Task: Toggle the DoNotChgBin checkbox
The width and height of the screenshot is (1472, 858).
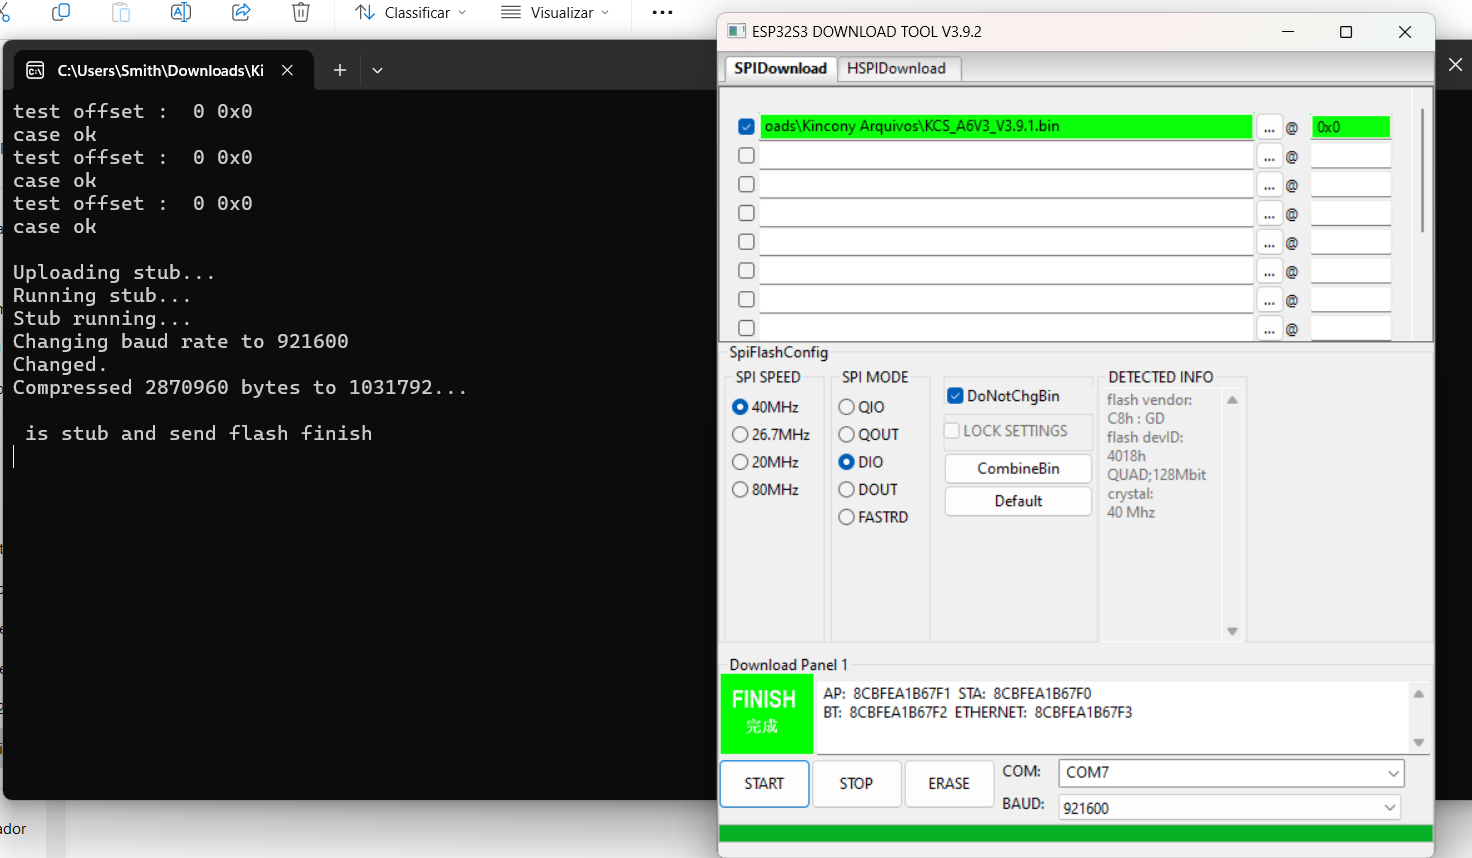Action: pyautogui.click(x=955, y=396)
